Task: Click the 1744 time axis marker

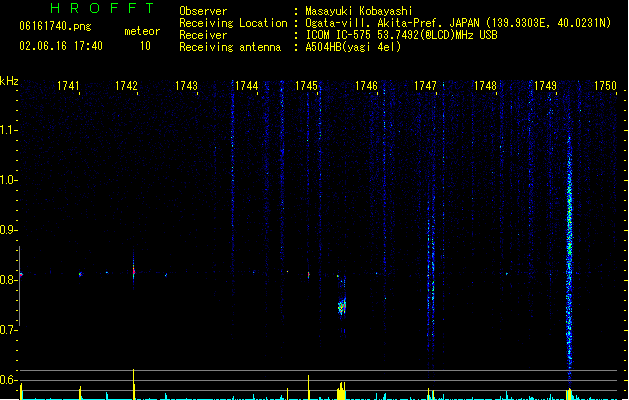Action: click(x=246, y=86)
